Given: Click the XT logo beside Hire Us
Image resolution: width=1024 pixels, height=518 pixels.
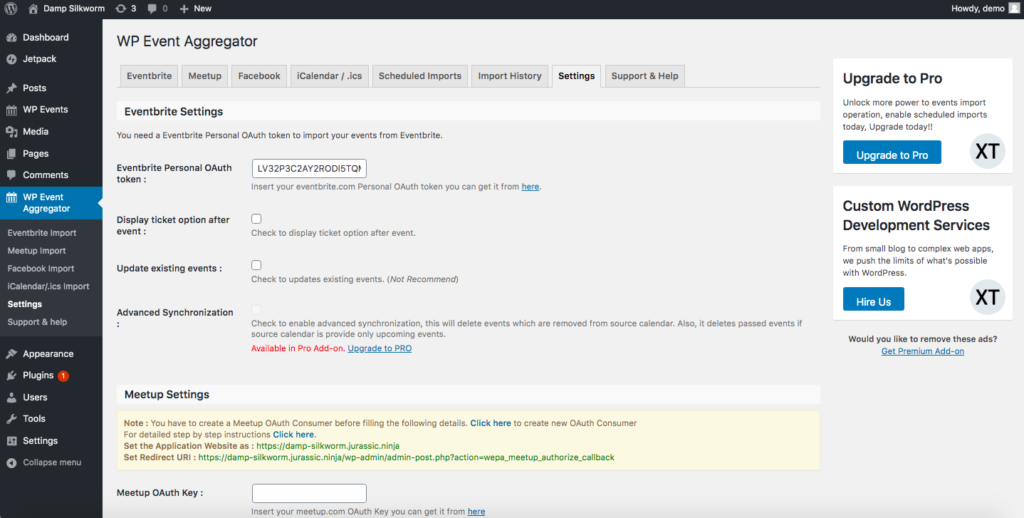Looking at the screenshot, I should point(987,297).
